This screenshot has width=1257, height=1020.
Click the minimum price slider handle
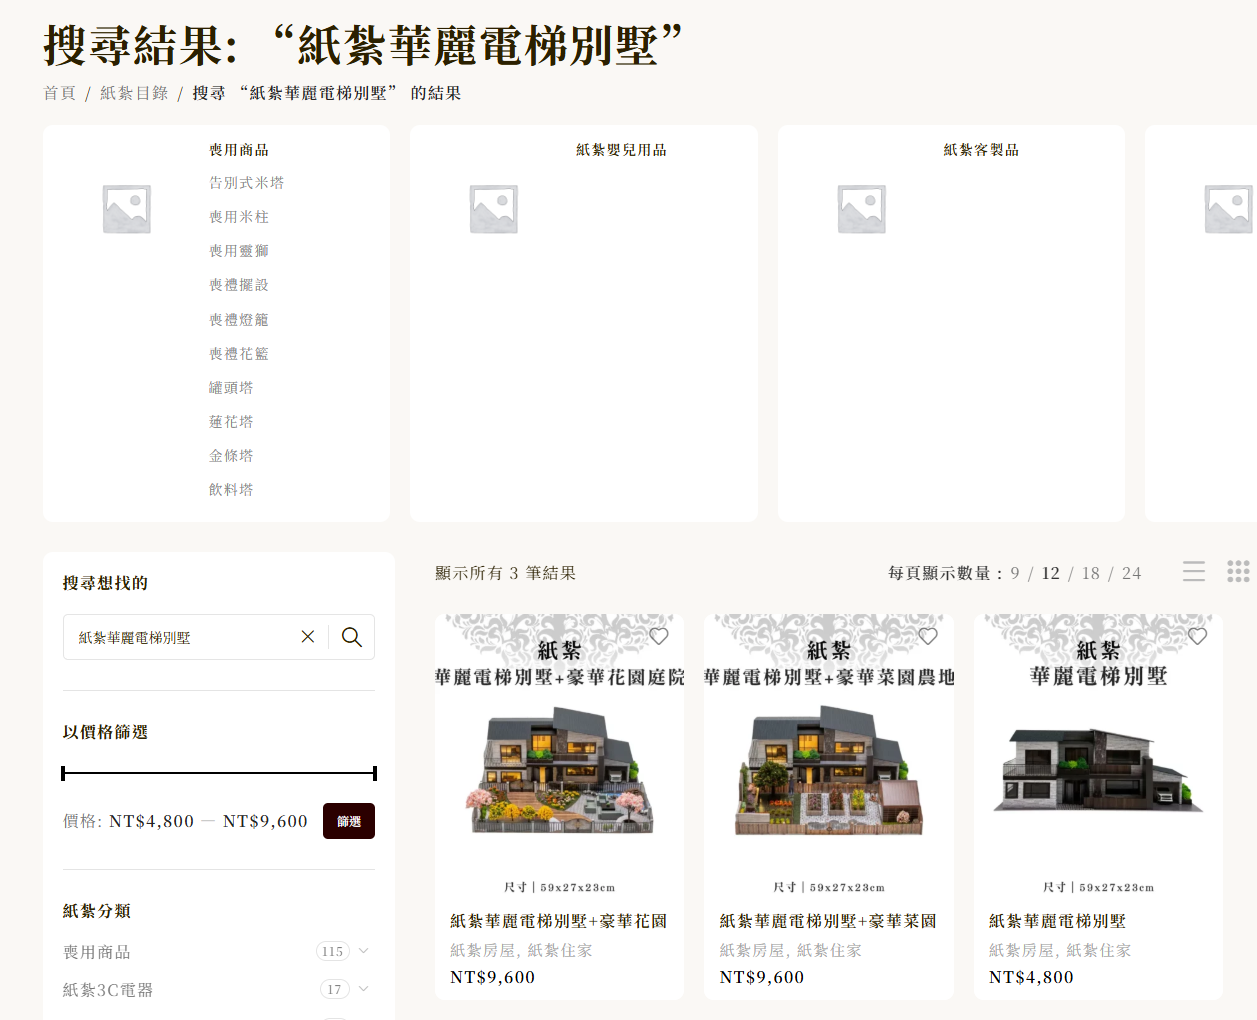point(63,773)
